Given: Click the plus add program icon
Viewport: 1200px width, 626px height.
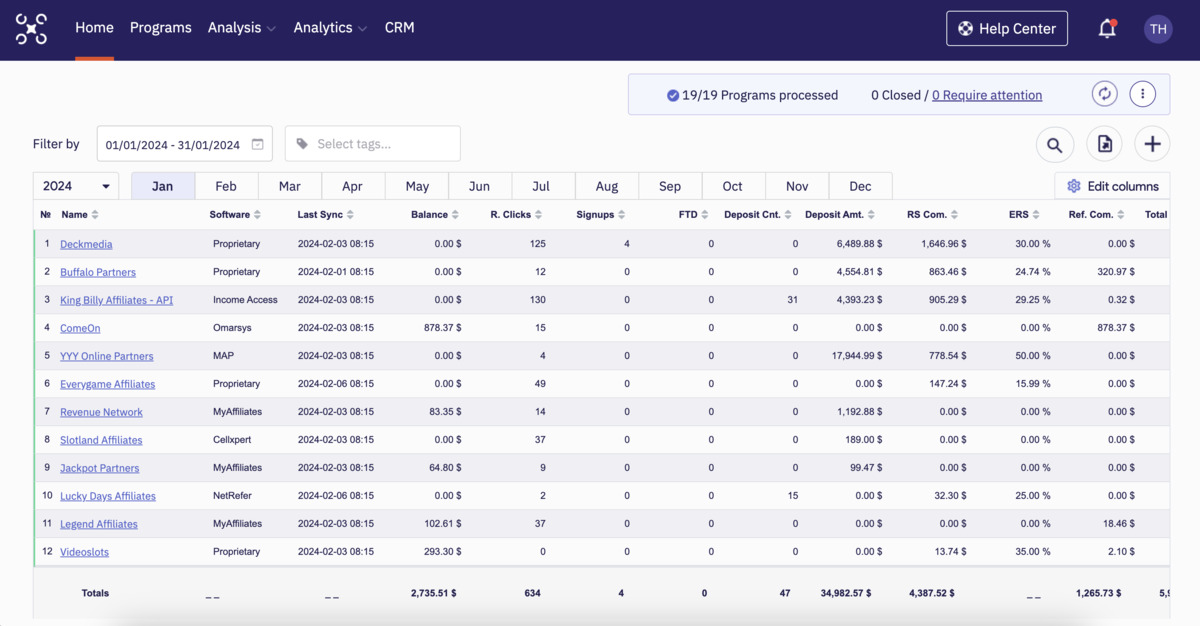Looking at the screenshot, I should [1152, 145].
